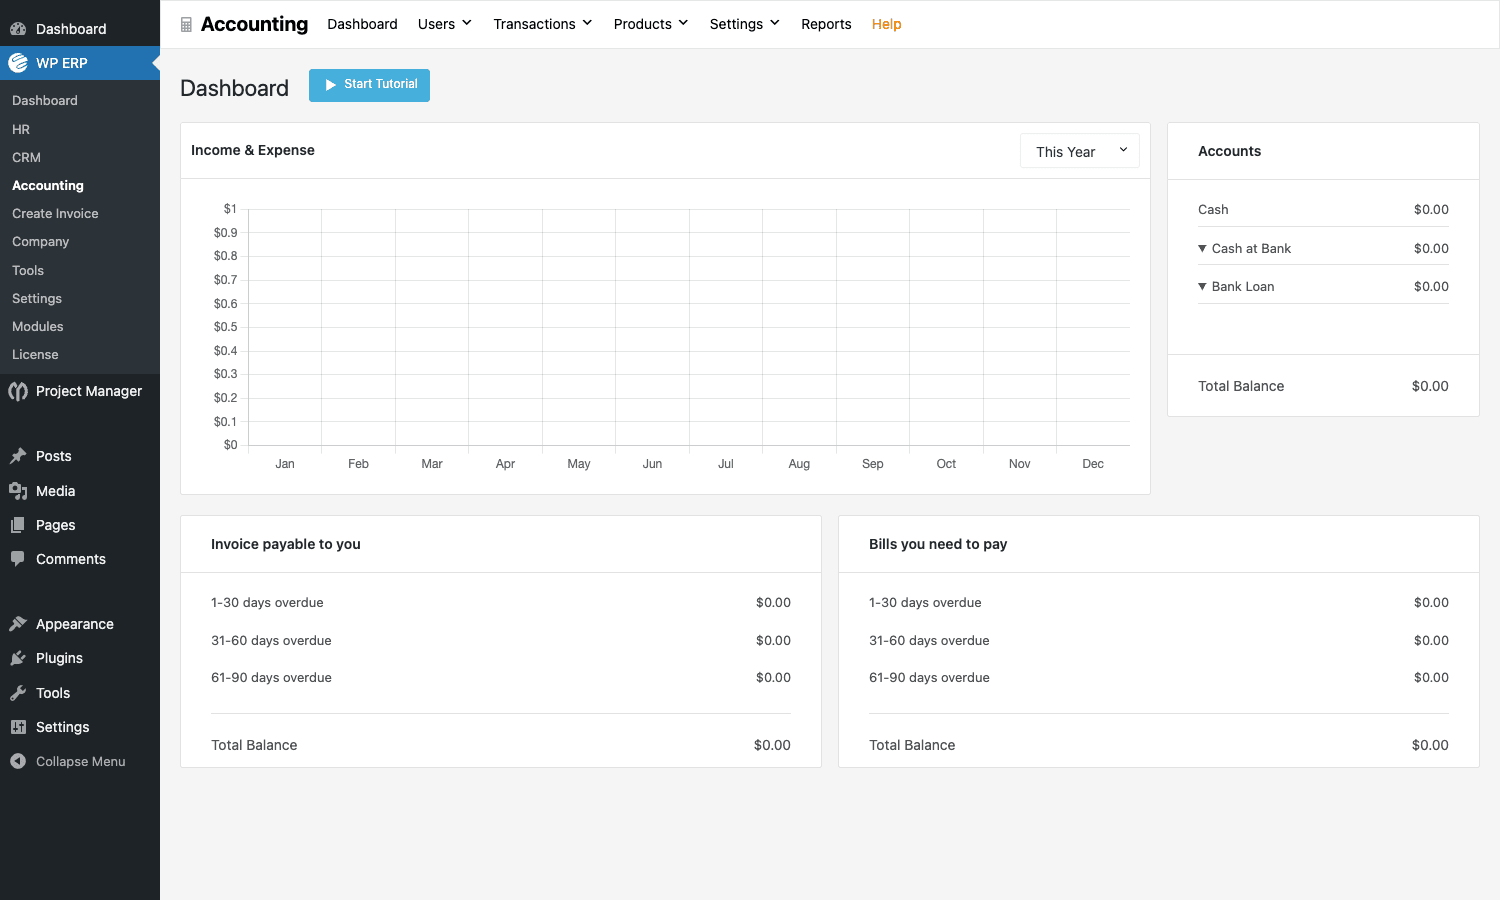
Task: Click the play icon on Start Tutorial
Action: coord(331,85)
